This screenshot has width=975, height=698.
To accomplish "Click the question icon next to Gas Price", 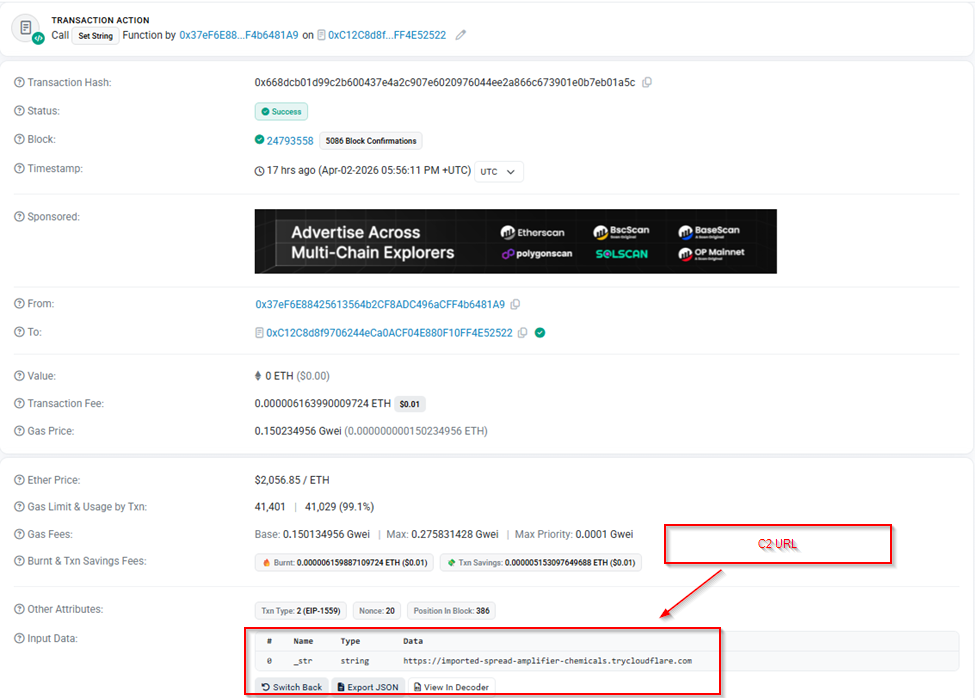I will pos(20,431).
